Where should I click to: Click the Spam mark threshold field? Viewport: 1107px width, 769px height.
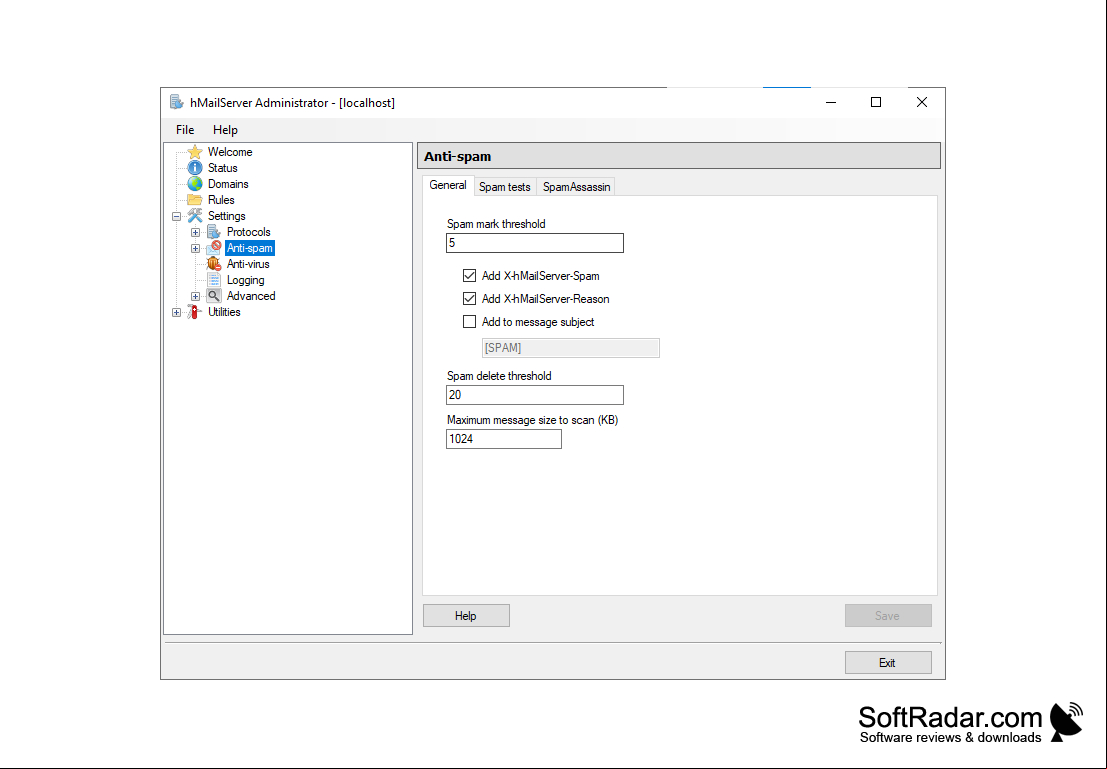[534, 243]
